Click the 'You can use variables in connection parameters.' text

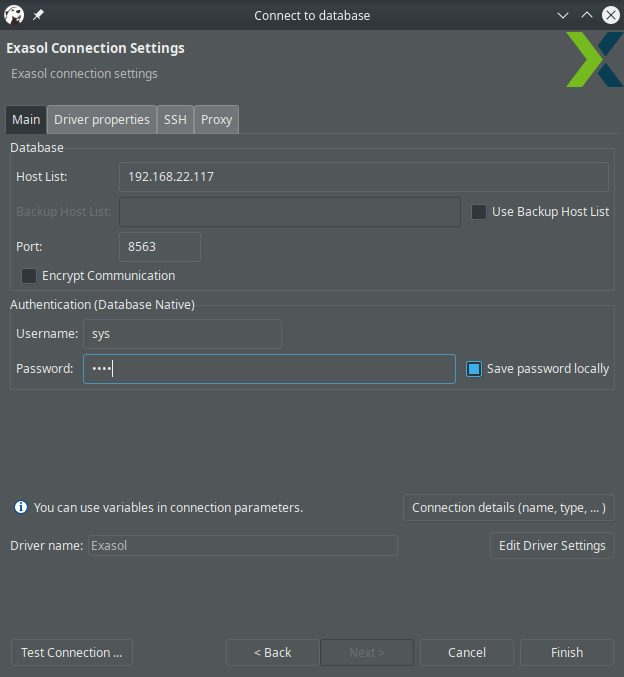pos(168,507)
